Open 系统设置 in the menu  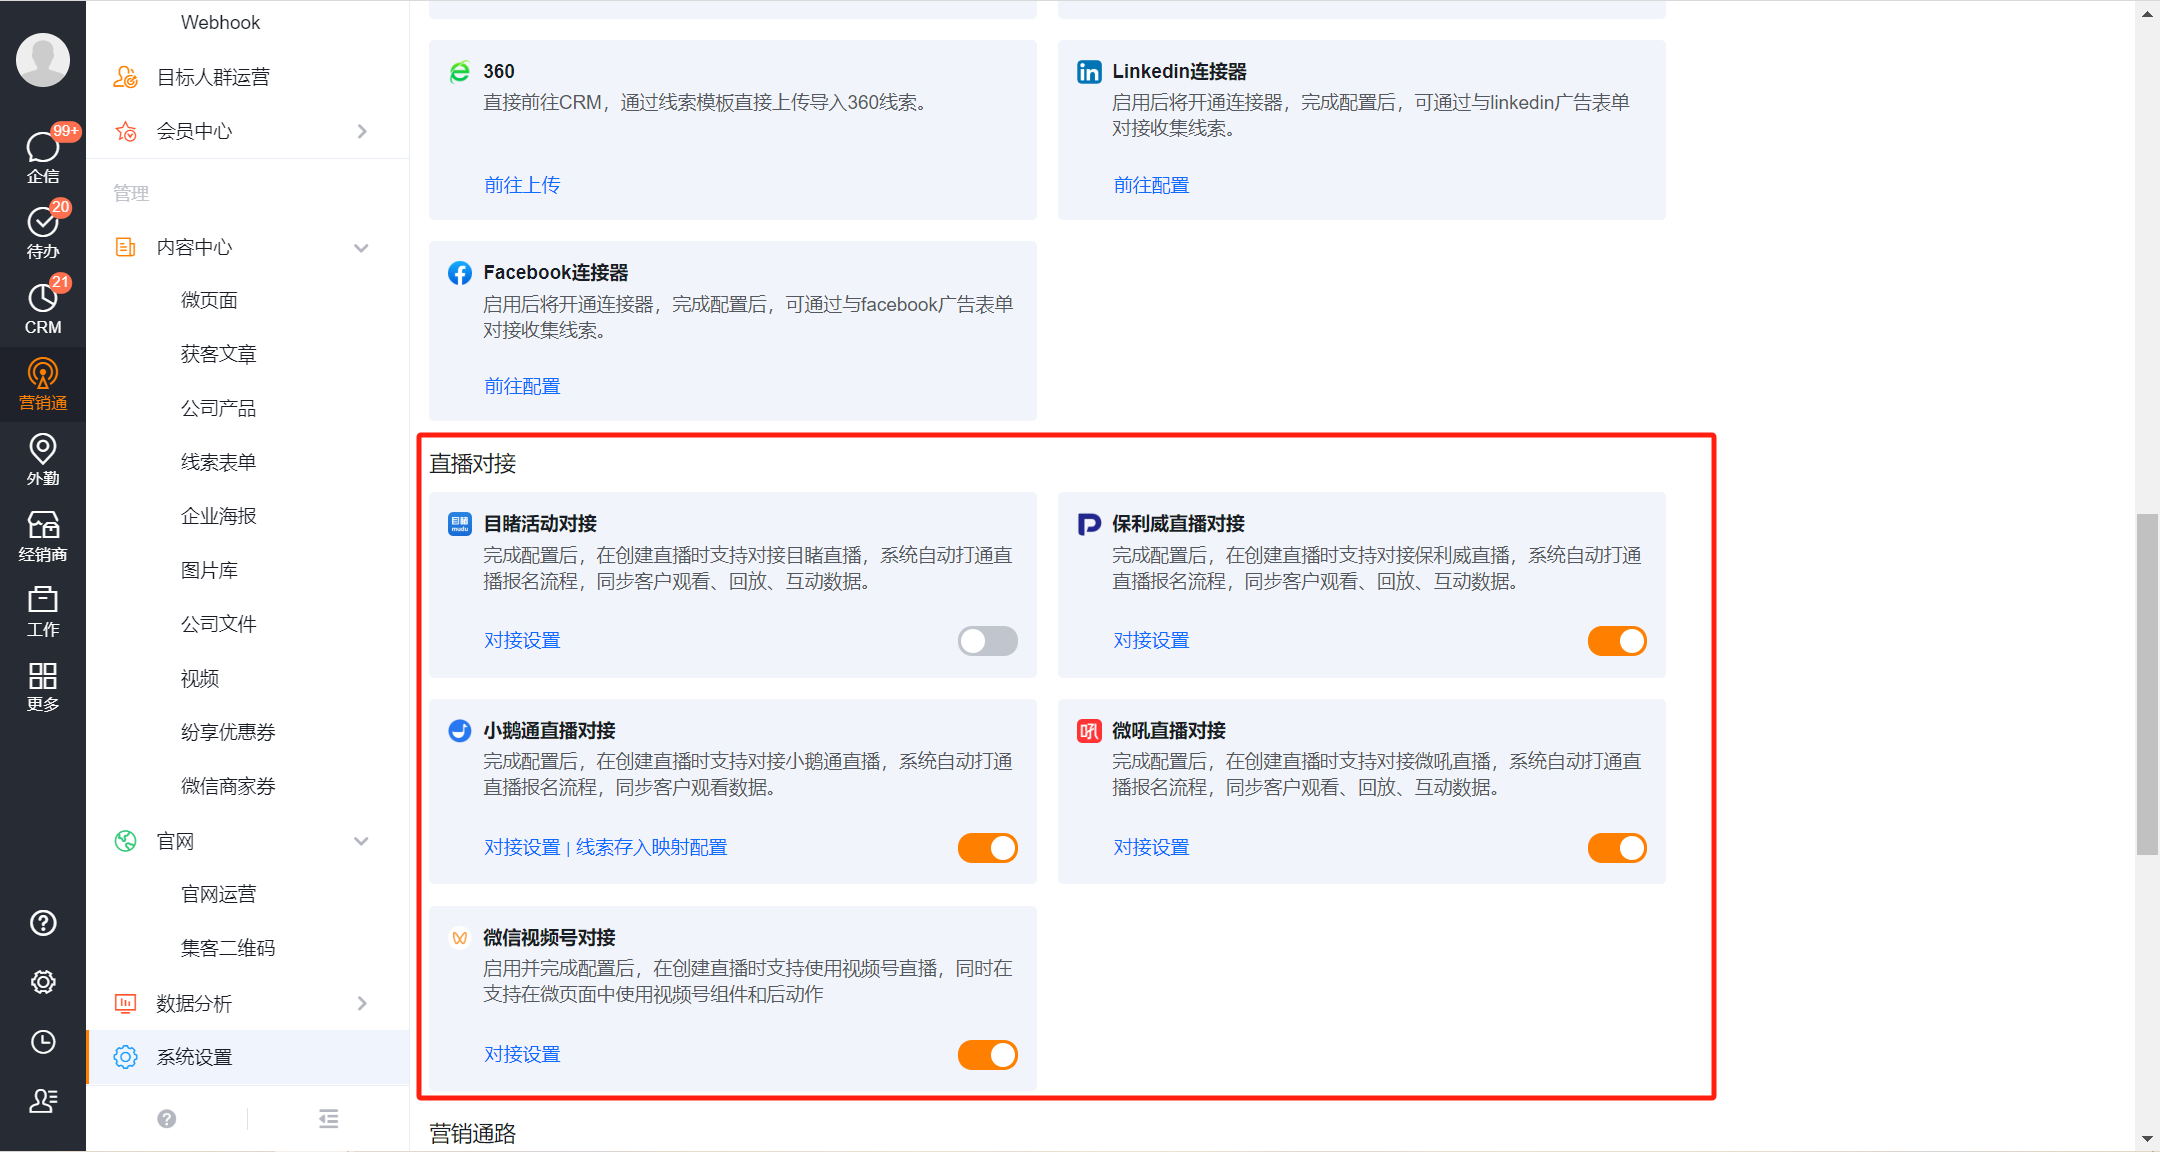(248, 1057)
